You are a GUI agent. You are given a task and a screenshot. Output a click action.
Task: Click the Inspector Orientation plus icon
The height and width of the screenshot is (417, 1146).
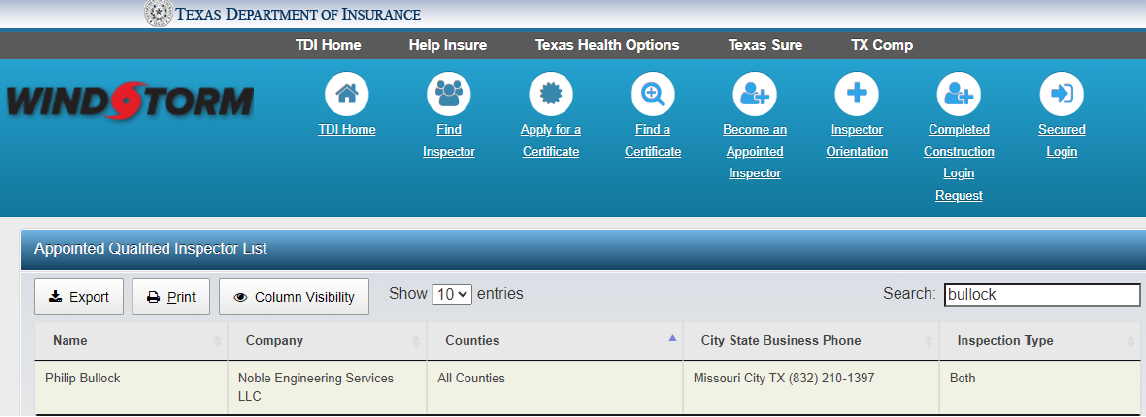(857, 94)
